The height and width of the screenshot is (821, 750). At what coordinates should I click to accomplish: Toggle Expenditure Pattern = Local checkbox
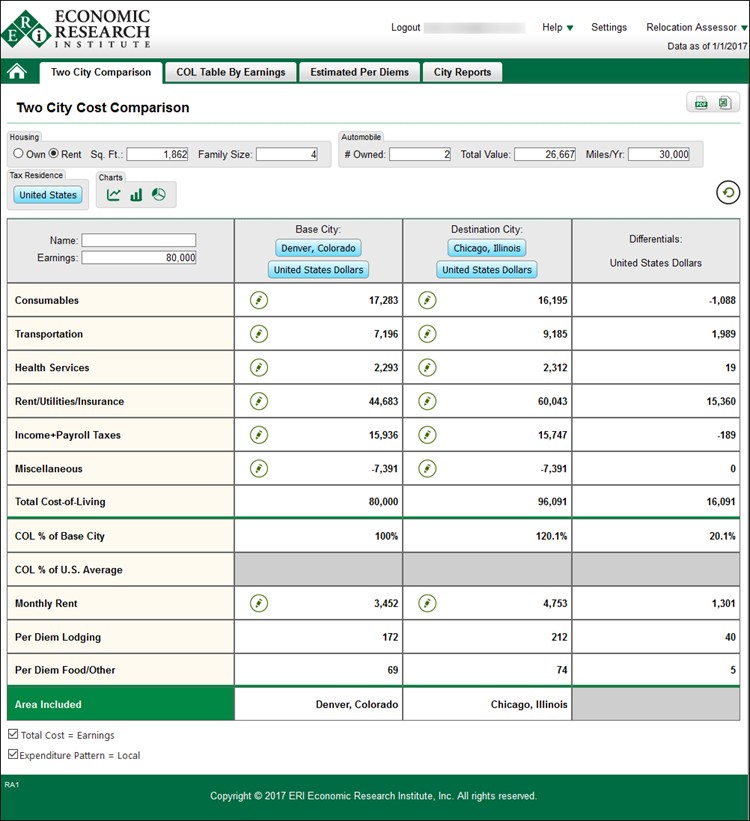[x=13, y=755]
